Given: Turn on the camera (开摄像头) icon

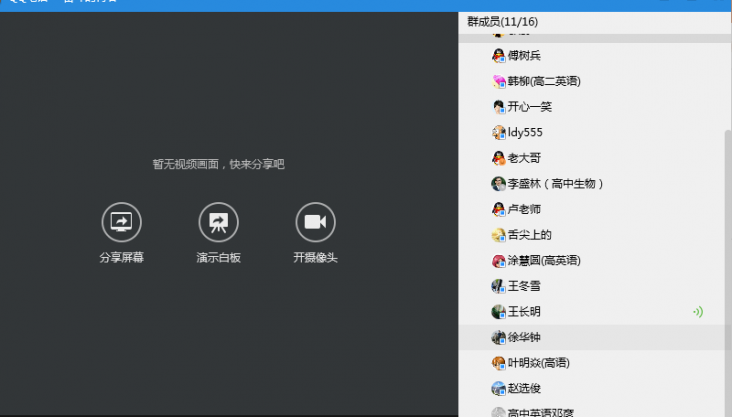Looking at the screenshot, I should pyautogui.click(x=316, y=222).
